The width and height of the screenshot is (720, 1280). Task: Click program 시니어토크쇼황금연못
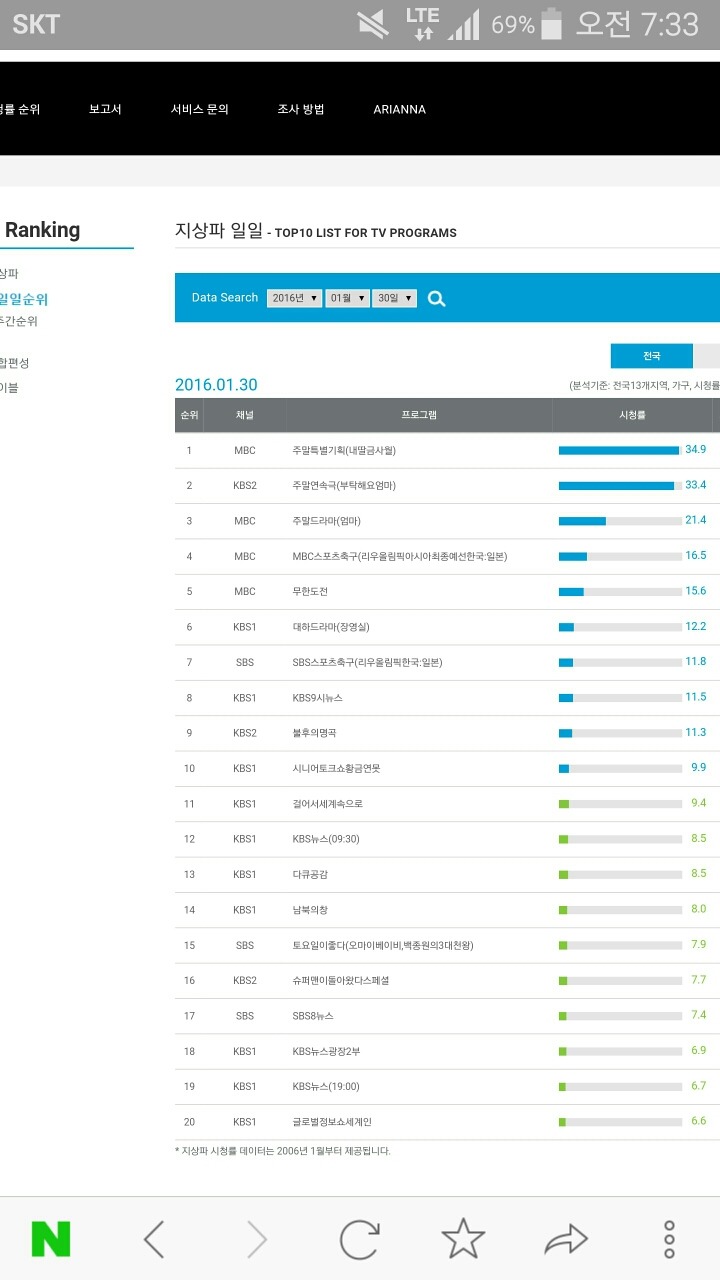pos(336,768)
